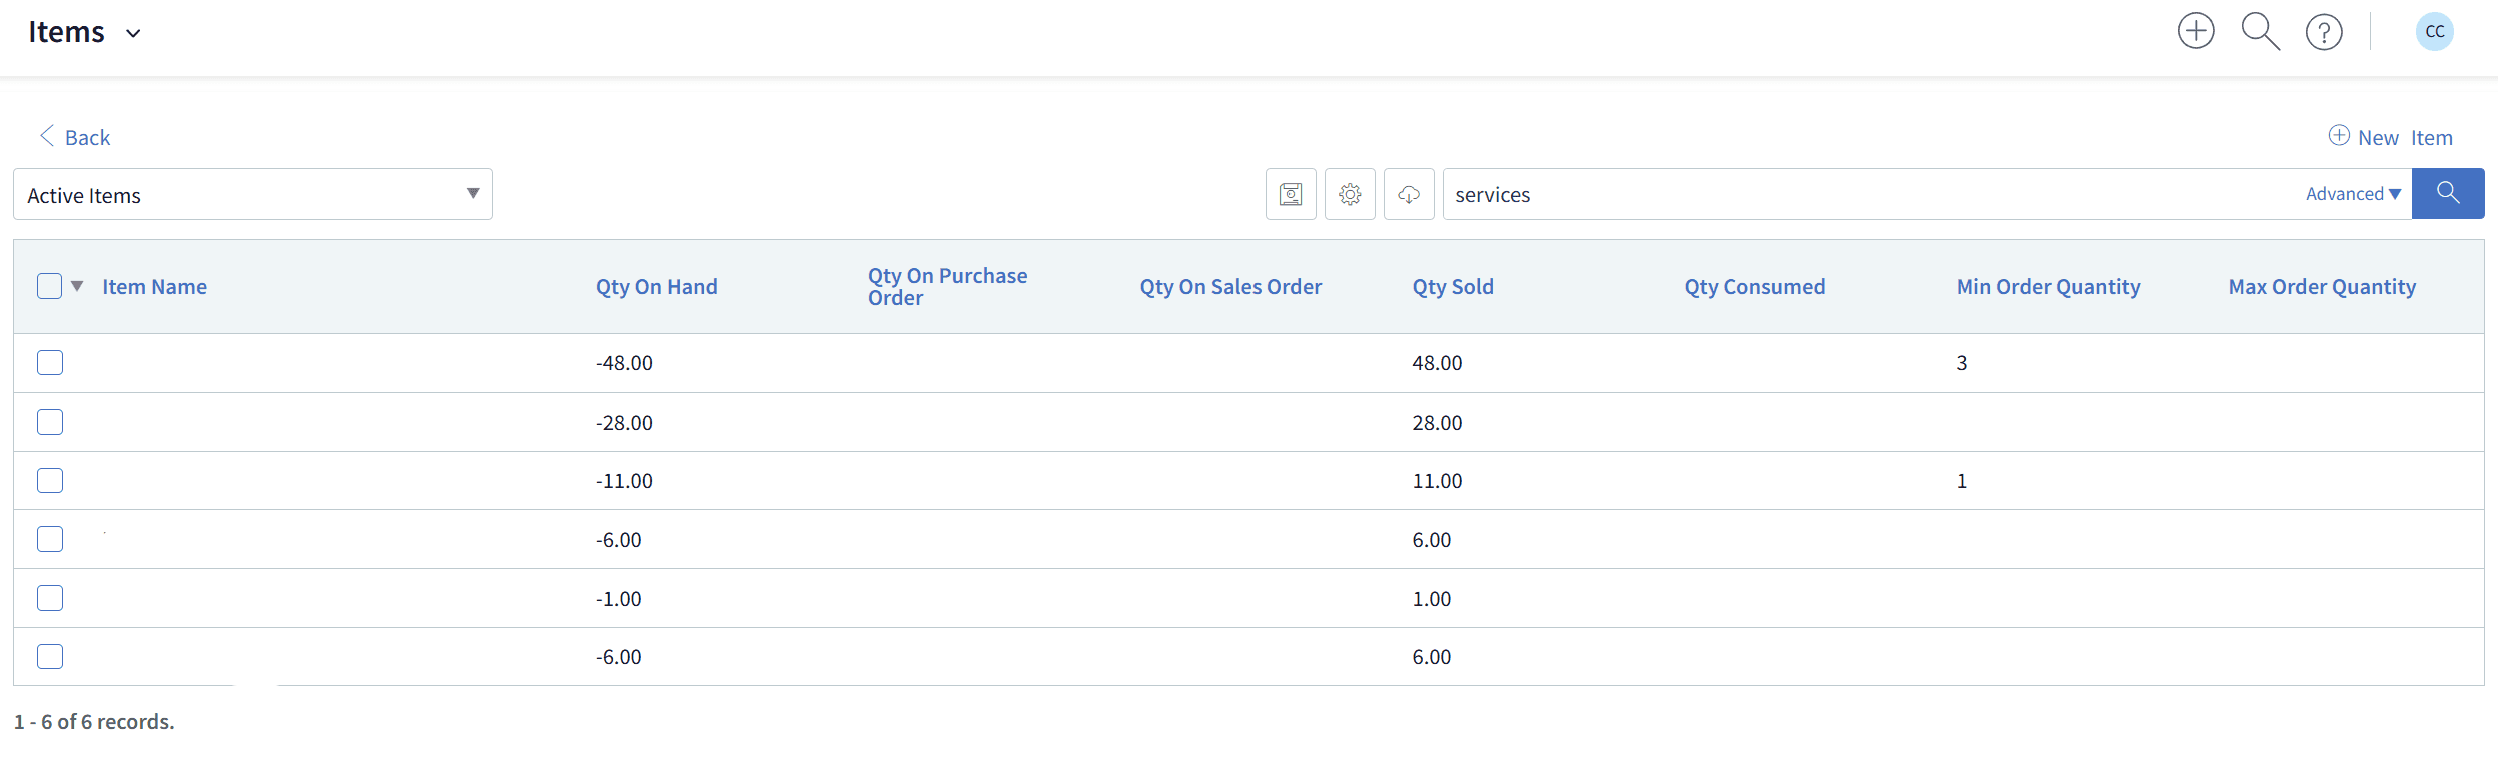2498x762 pixels.
Task: Open global search magnifier in header
Action: (2260, 31)
